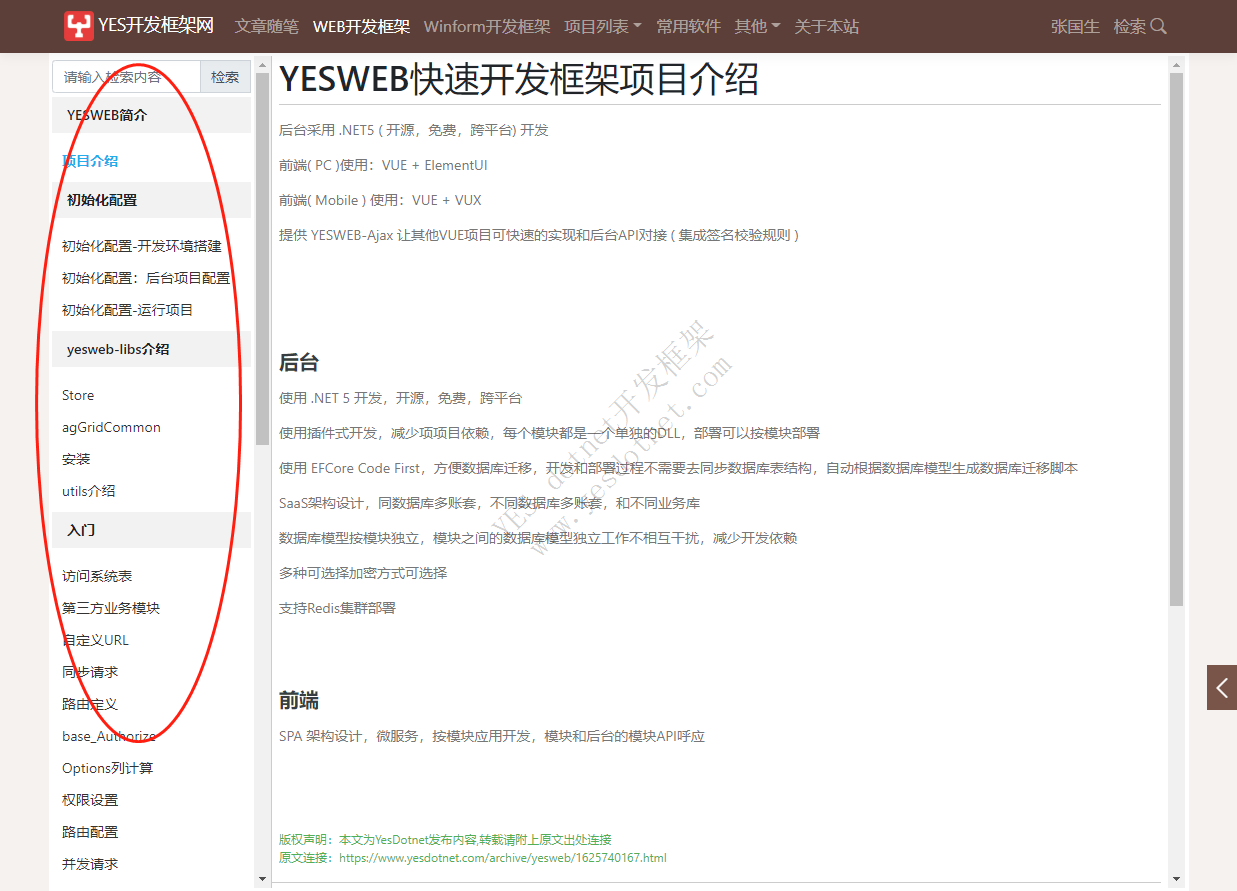Click the YESWEB快速开发框架项目介绍 page title
1237x891 pixels.
pos(519,79)
